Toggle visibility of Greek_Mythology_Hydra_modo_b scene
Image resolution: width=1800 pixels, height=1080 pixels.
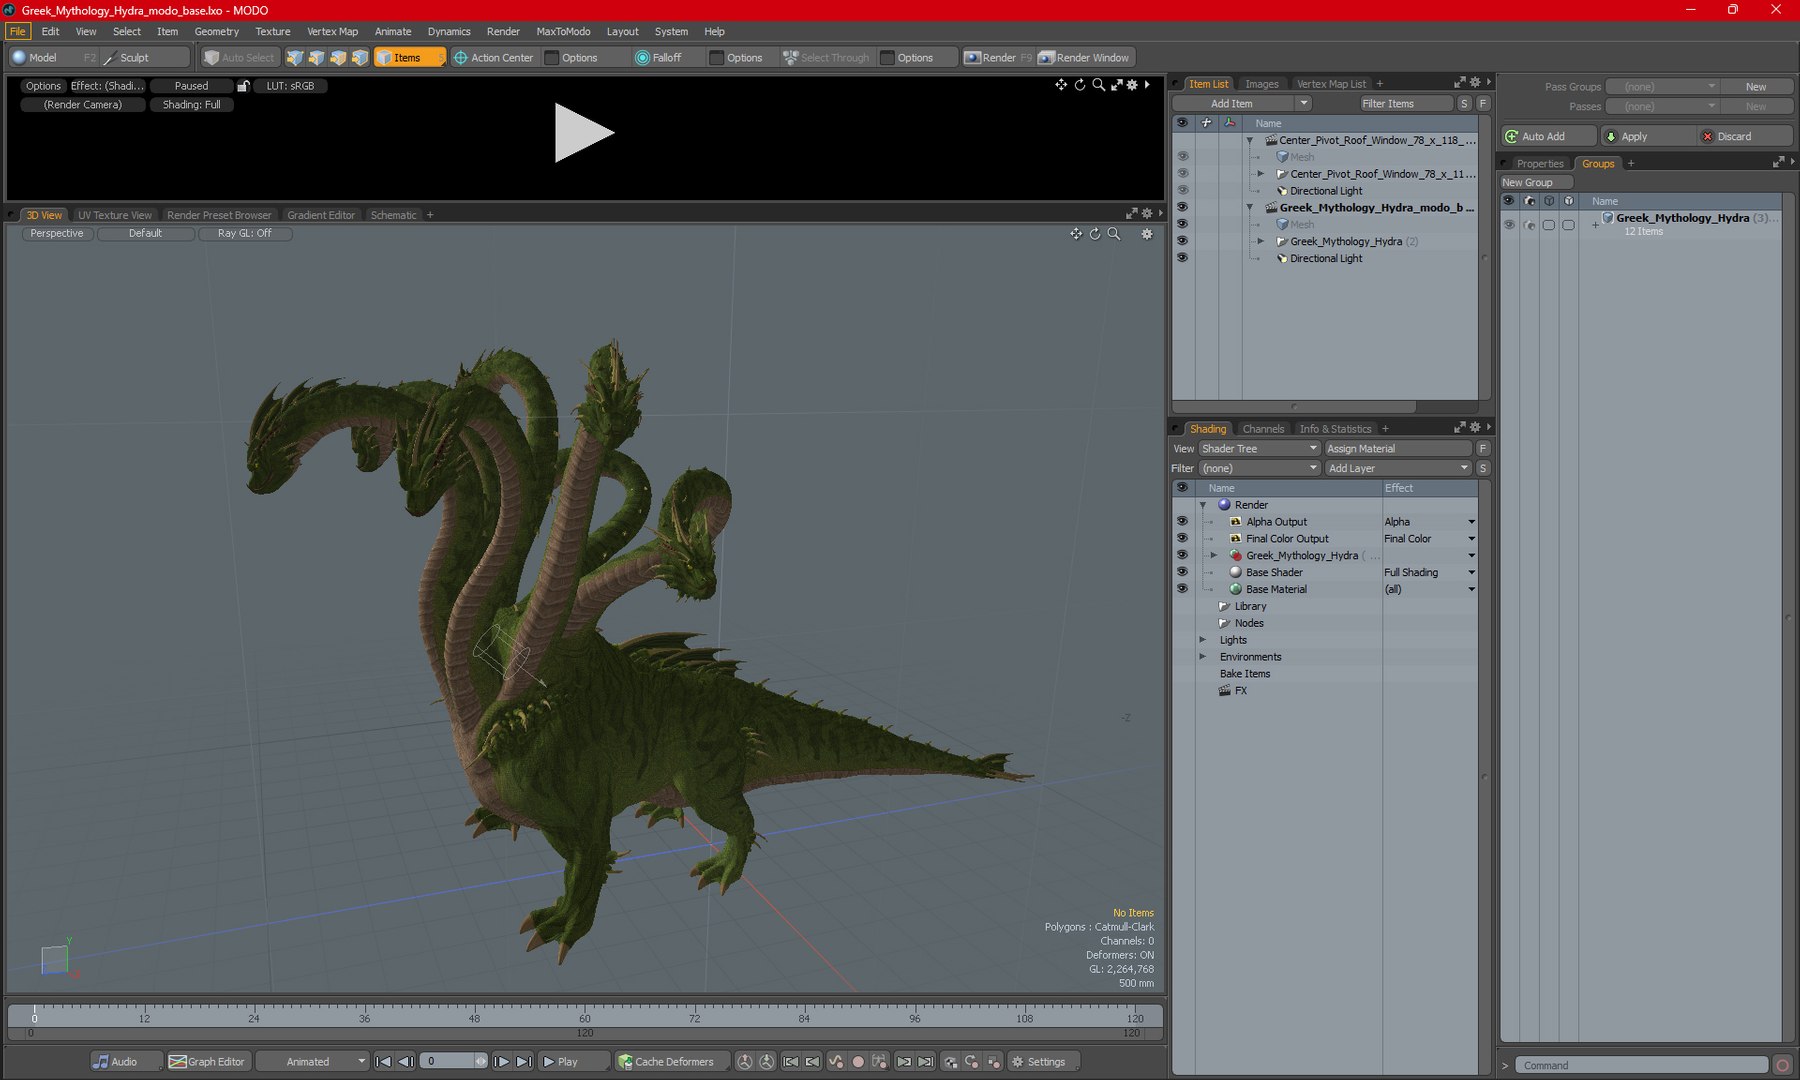coord(1182,207)
